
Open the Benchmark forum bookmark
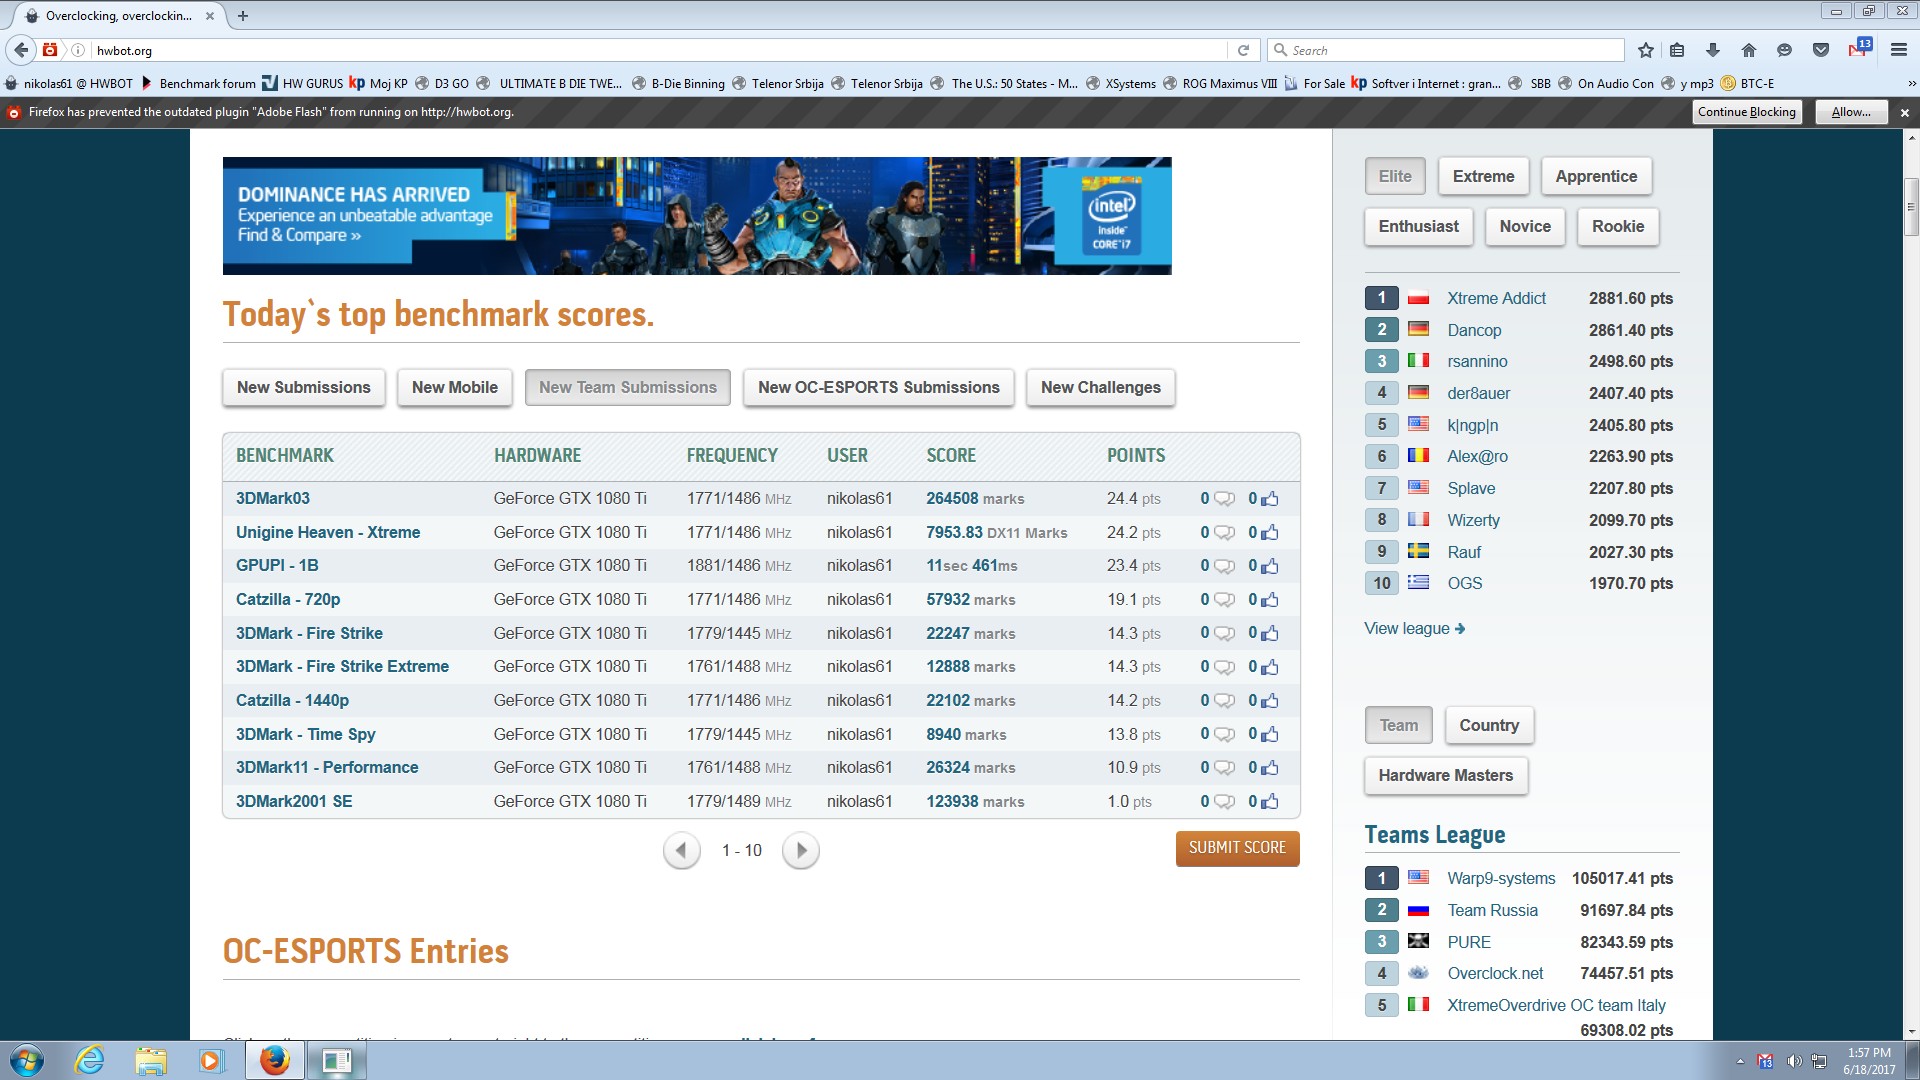(x=199, y=84)
